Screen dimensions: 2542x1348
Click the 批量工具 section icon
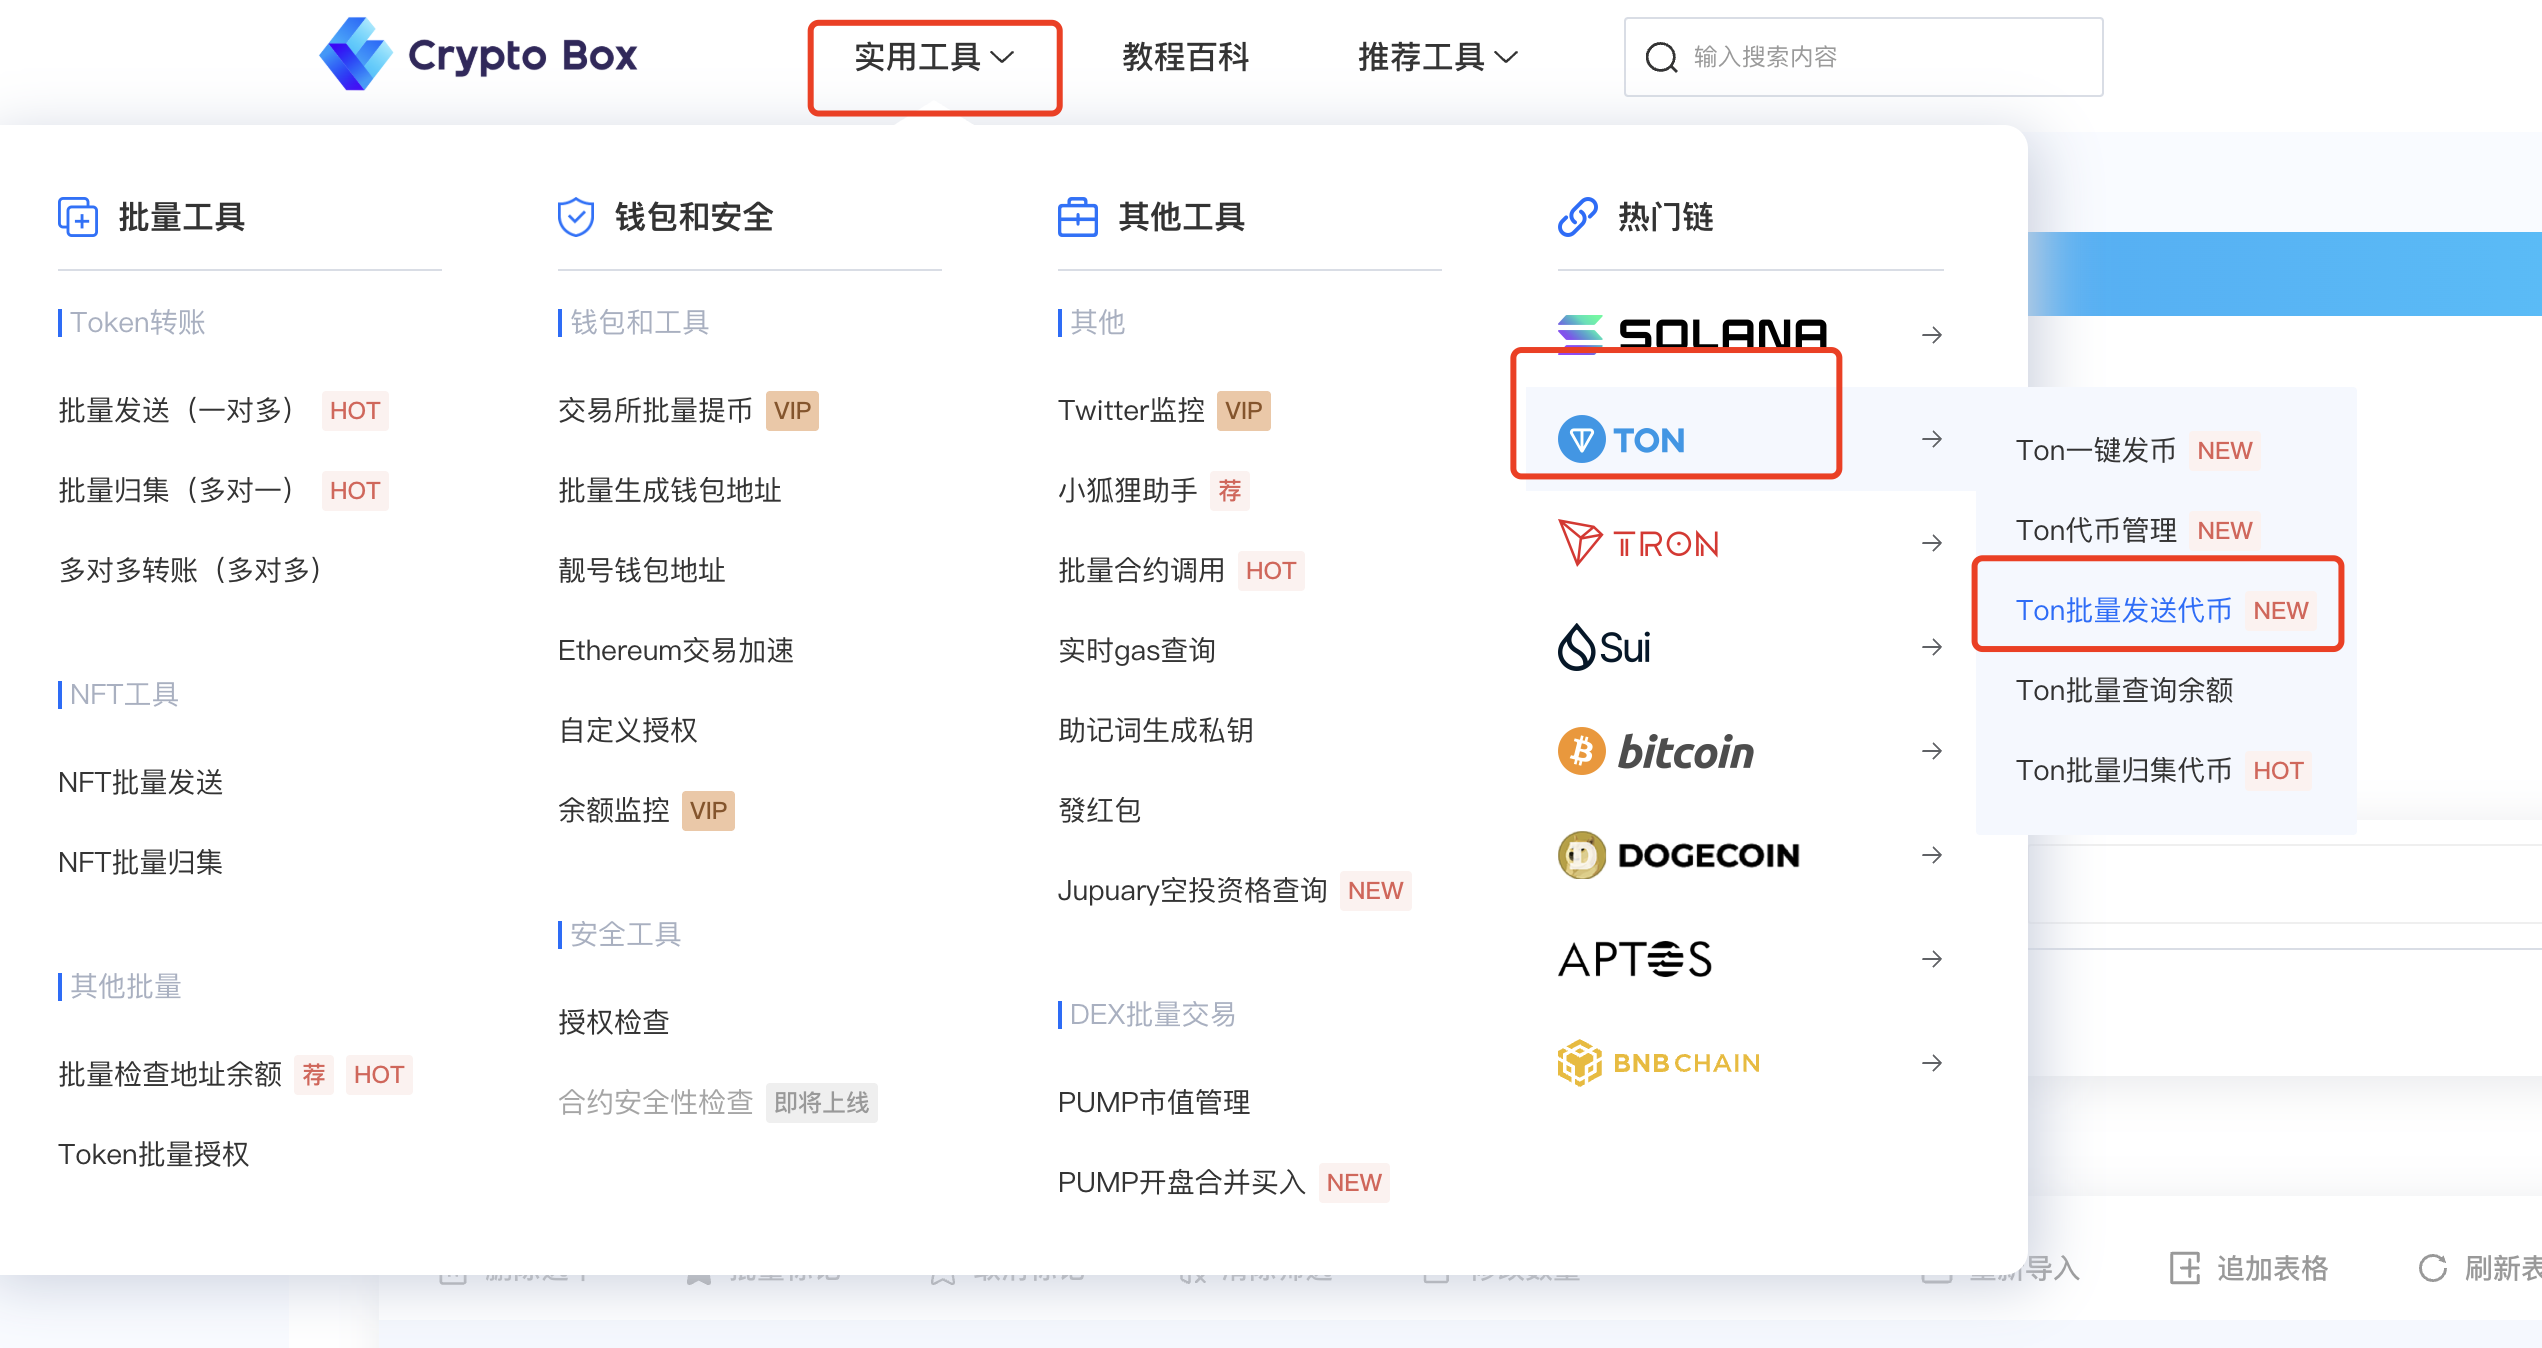point(78,217)
